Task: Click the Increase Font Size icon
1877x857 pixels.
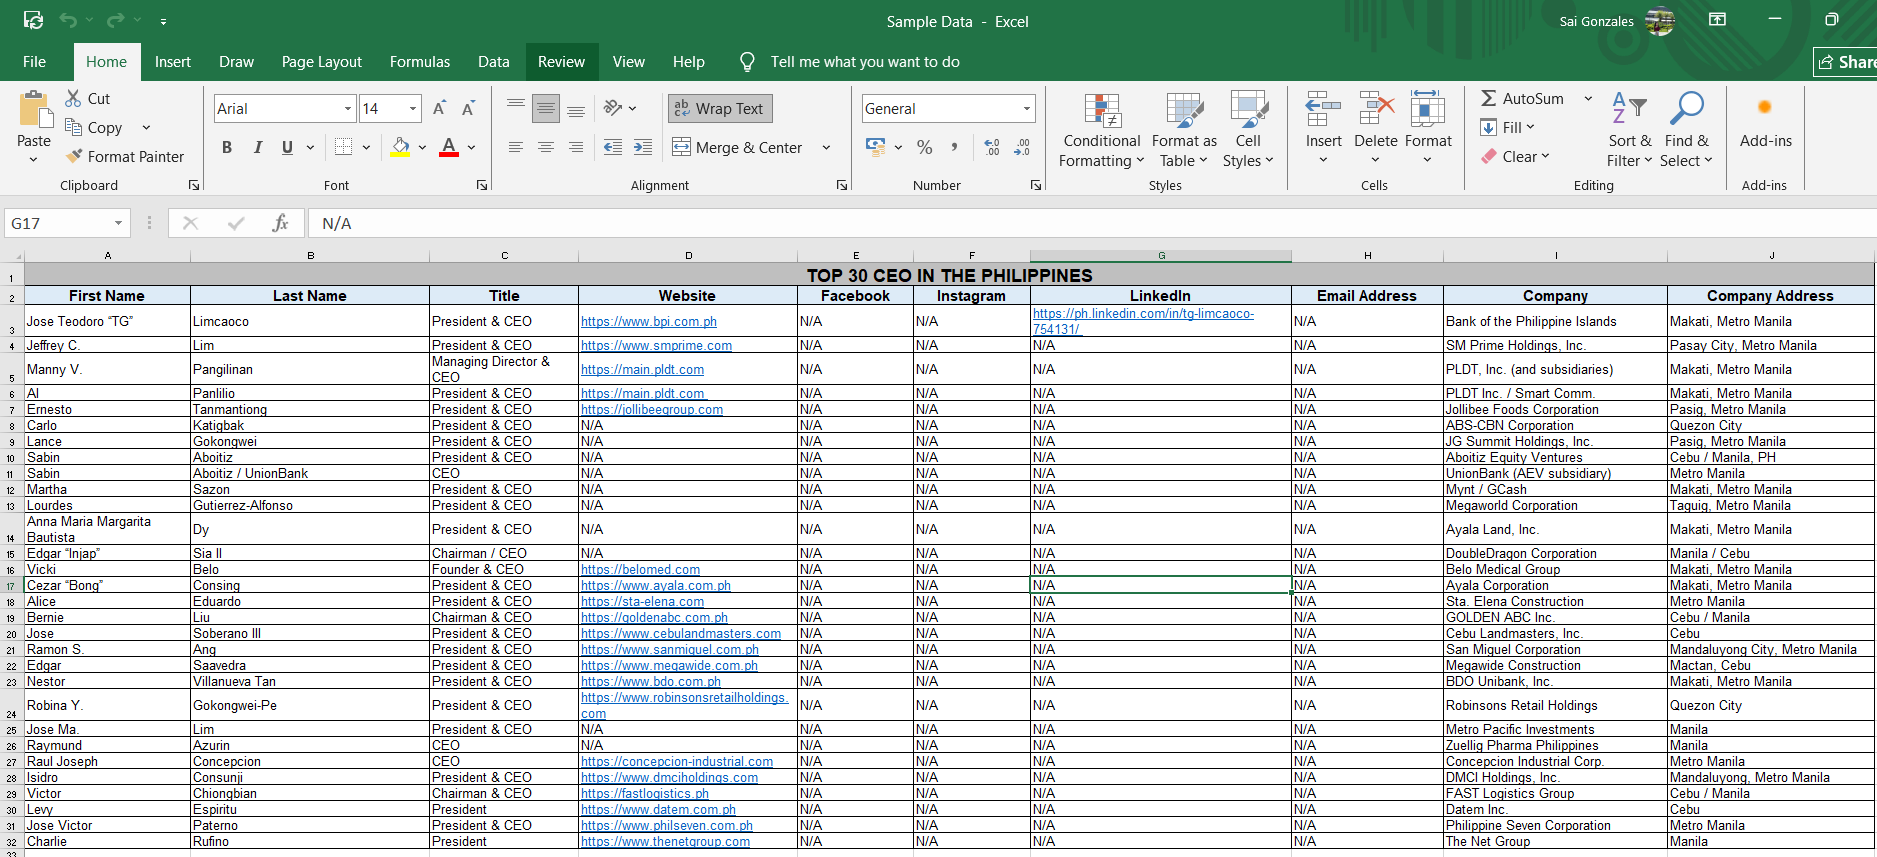Action: (439, 109)
